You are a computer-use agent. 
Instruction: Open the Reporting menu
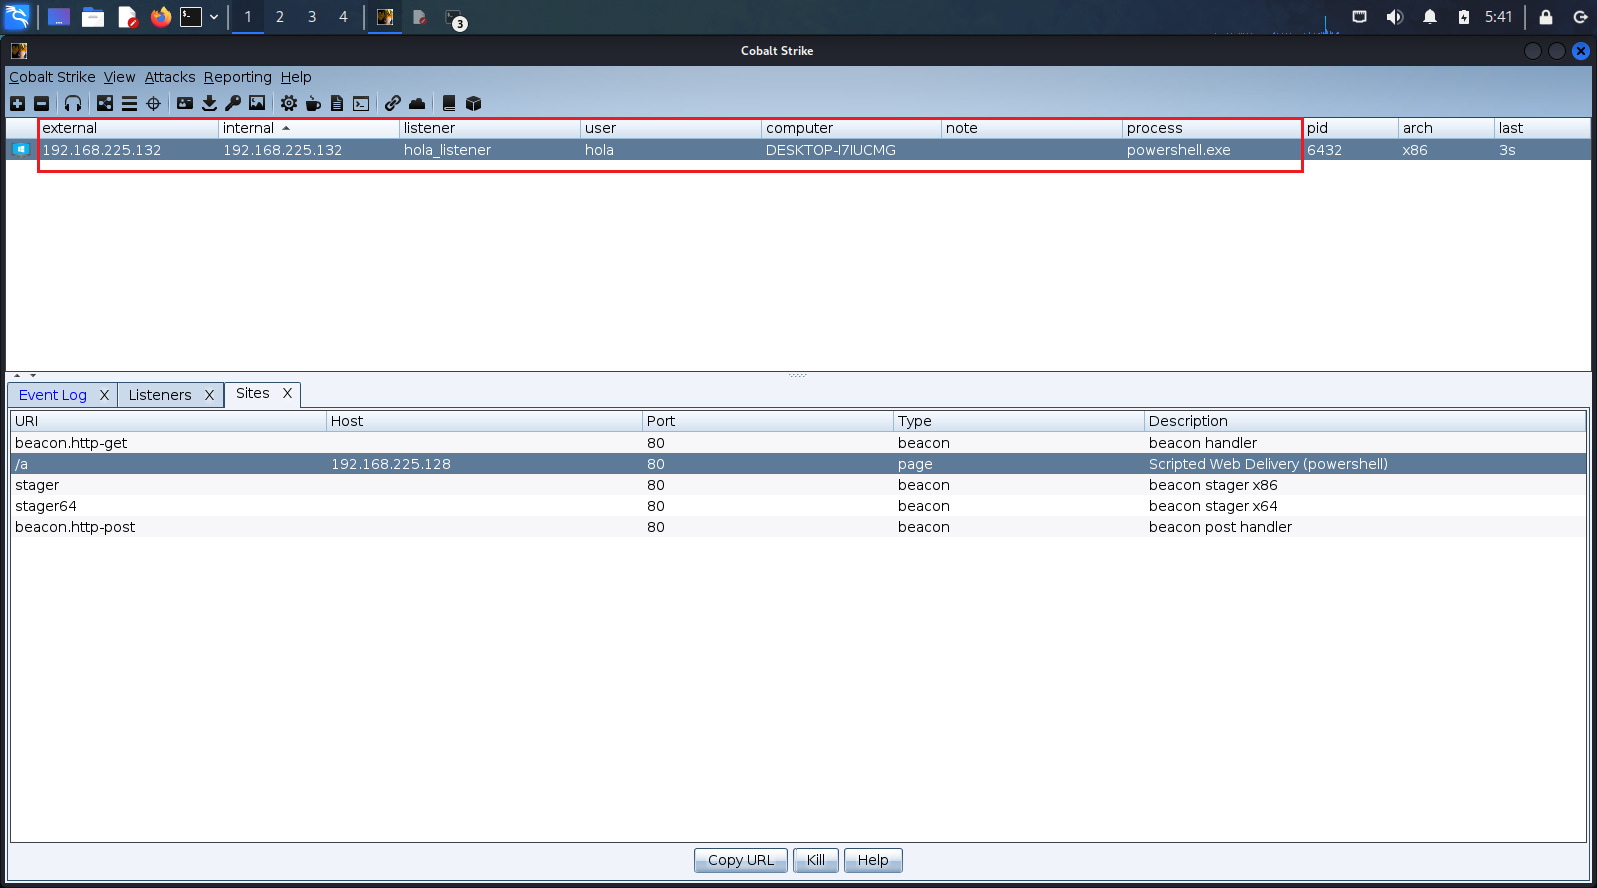[238, 77]
